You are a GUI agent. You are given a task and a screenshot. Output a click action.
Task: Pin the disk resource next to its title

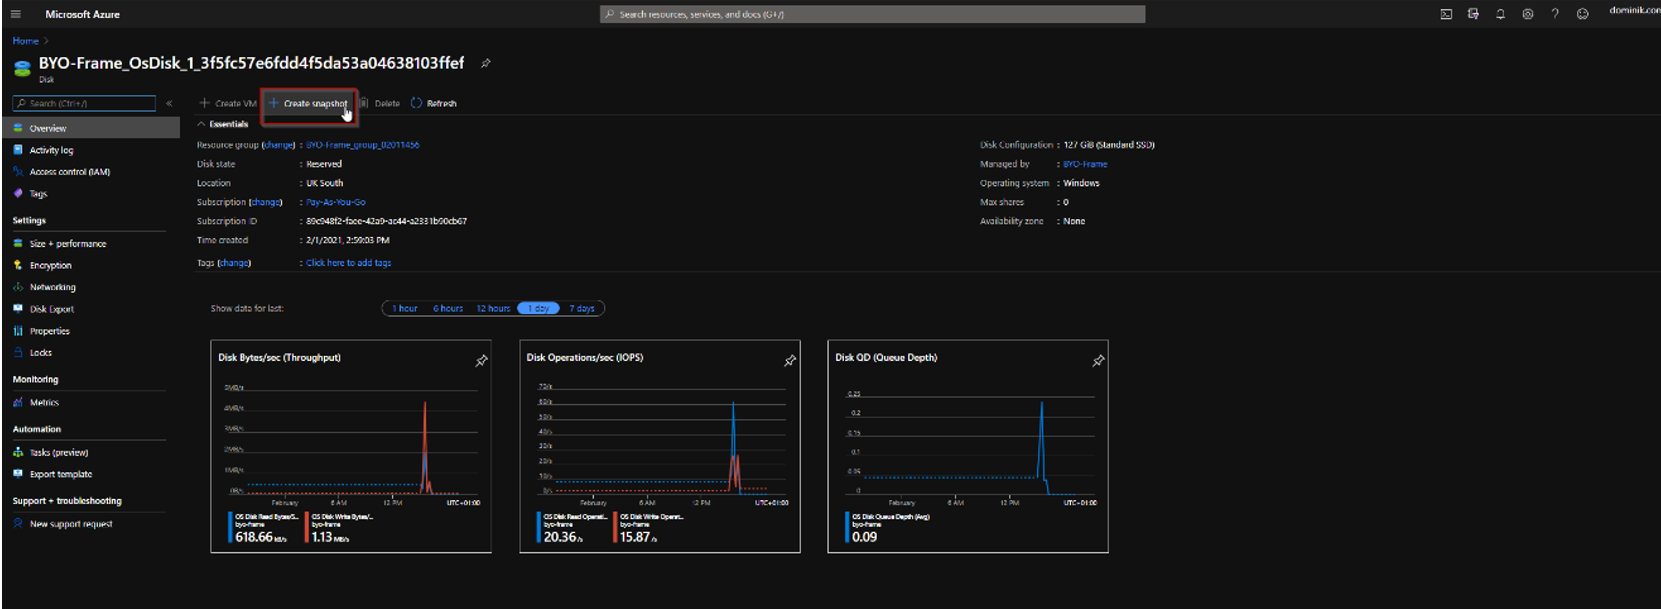pyautogui.click(x=486, y=63)
